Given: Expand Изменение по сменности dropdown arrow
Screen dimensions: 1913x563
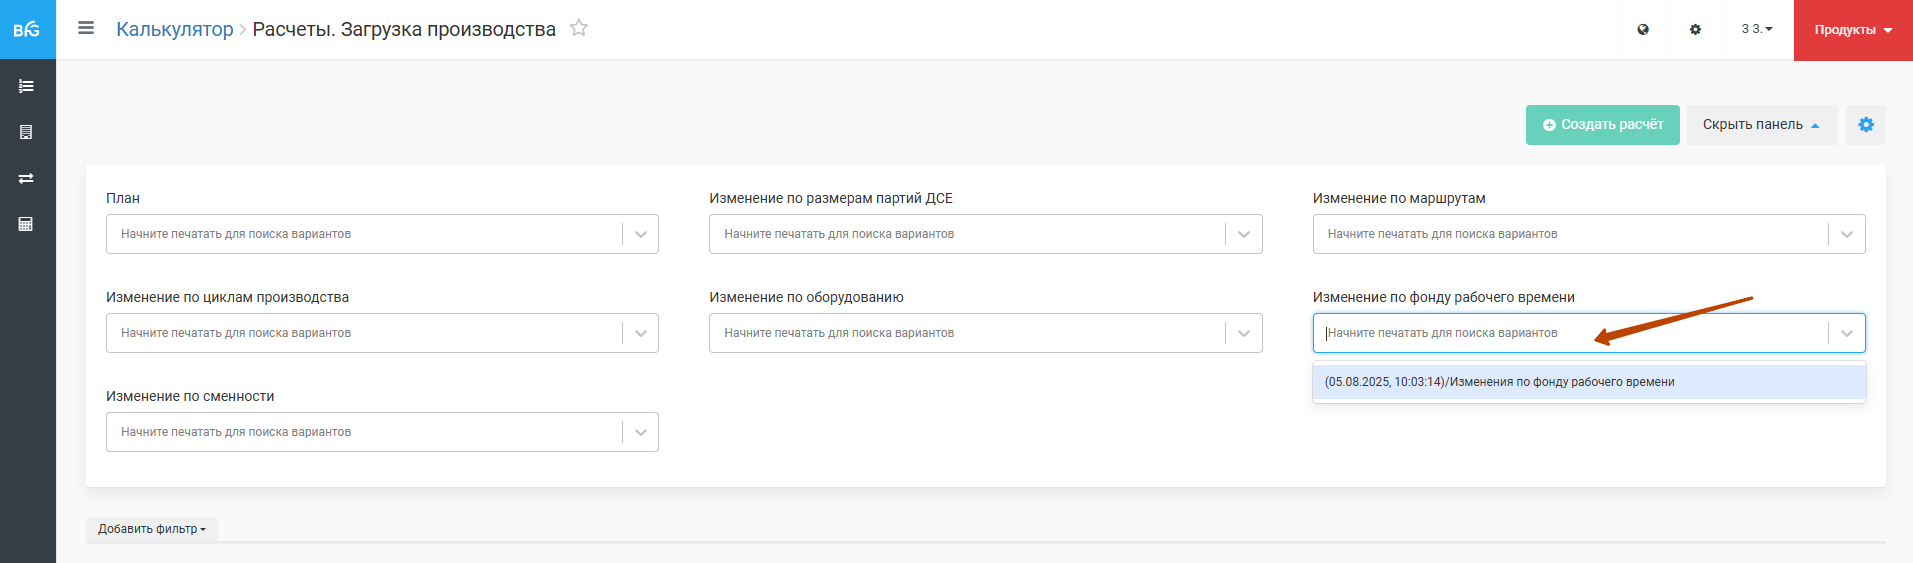Looking at the screenshot, I should 641,432.
